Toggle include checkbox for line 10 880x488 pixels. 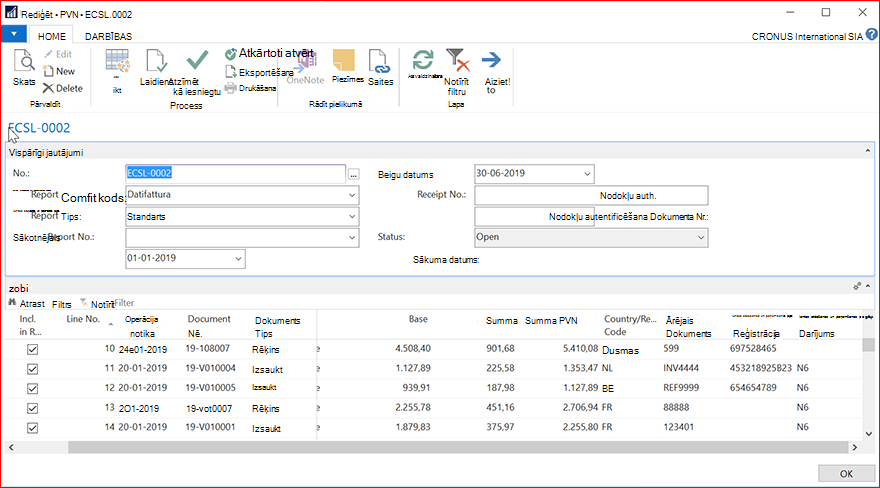[33, 349]
